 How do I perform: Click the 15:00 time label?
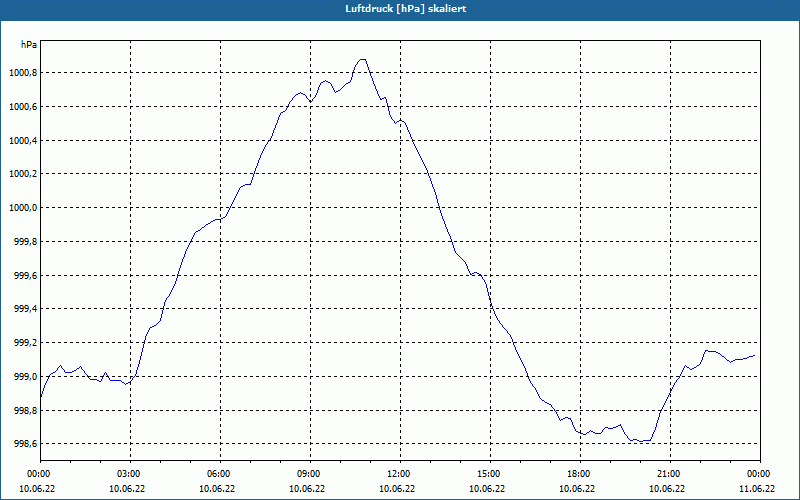(x=490, y=474)
